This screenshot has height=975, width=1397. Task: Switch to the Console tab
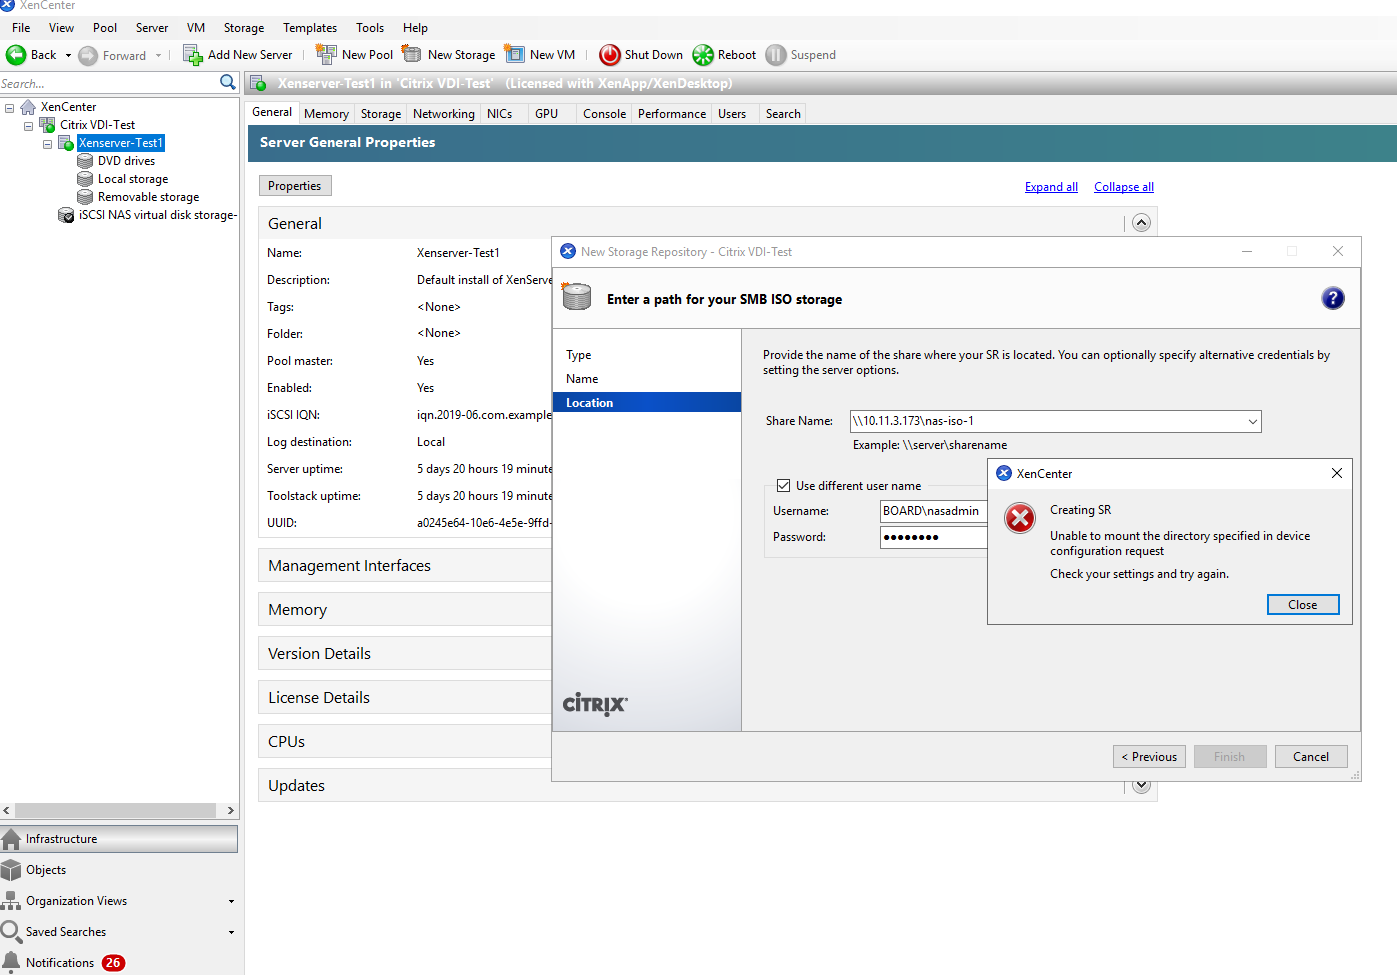(x=604, y=114)
